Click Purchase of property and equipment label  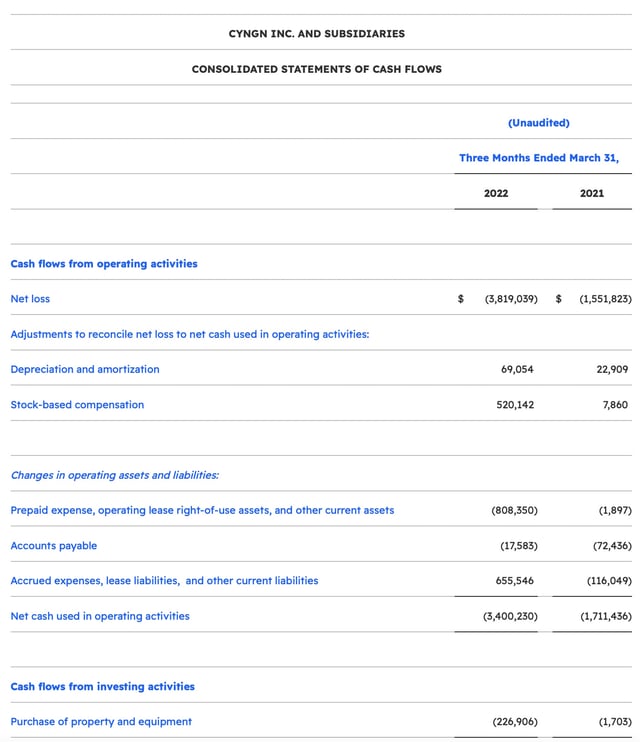pos(101,722)
